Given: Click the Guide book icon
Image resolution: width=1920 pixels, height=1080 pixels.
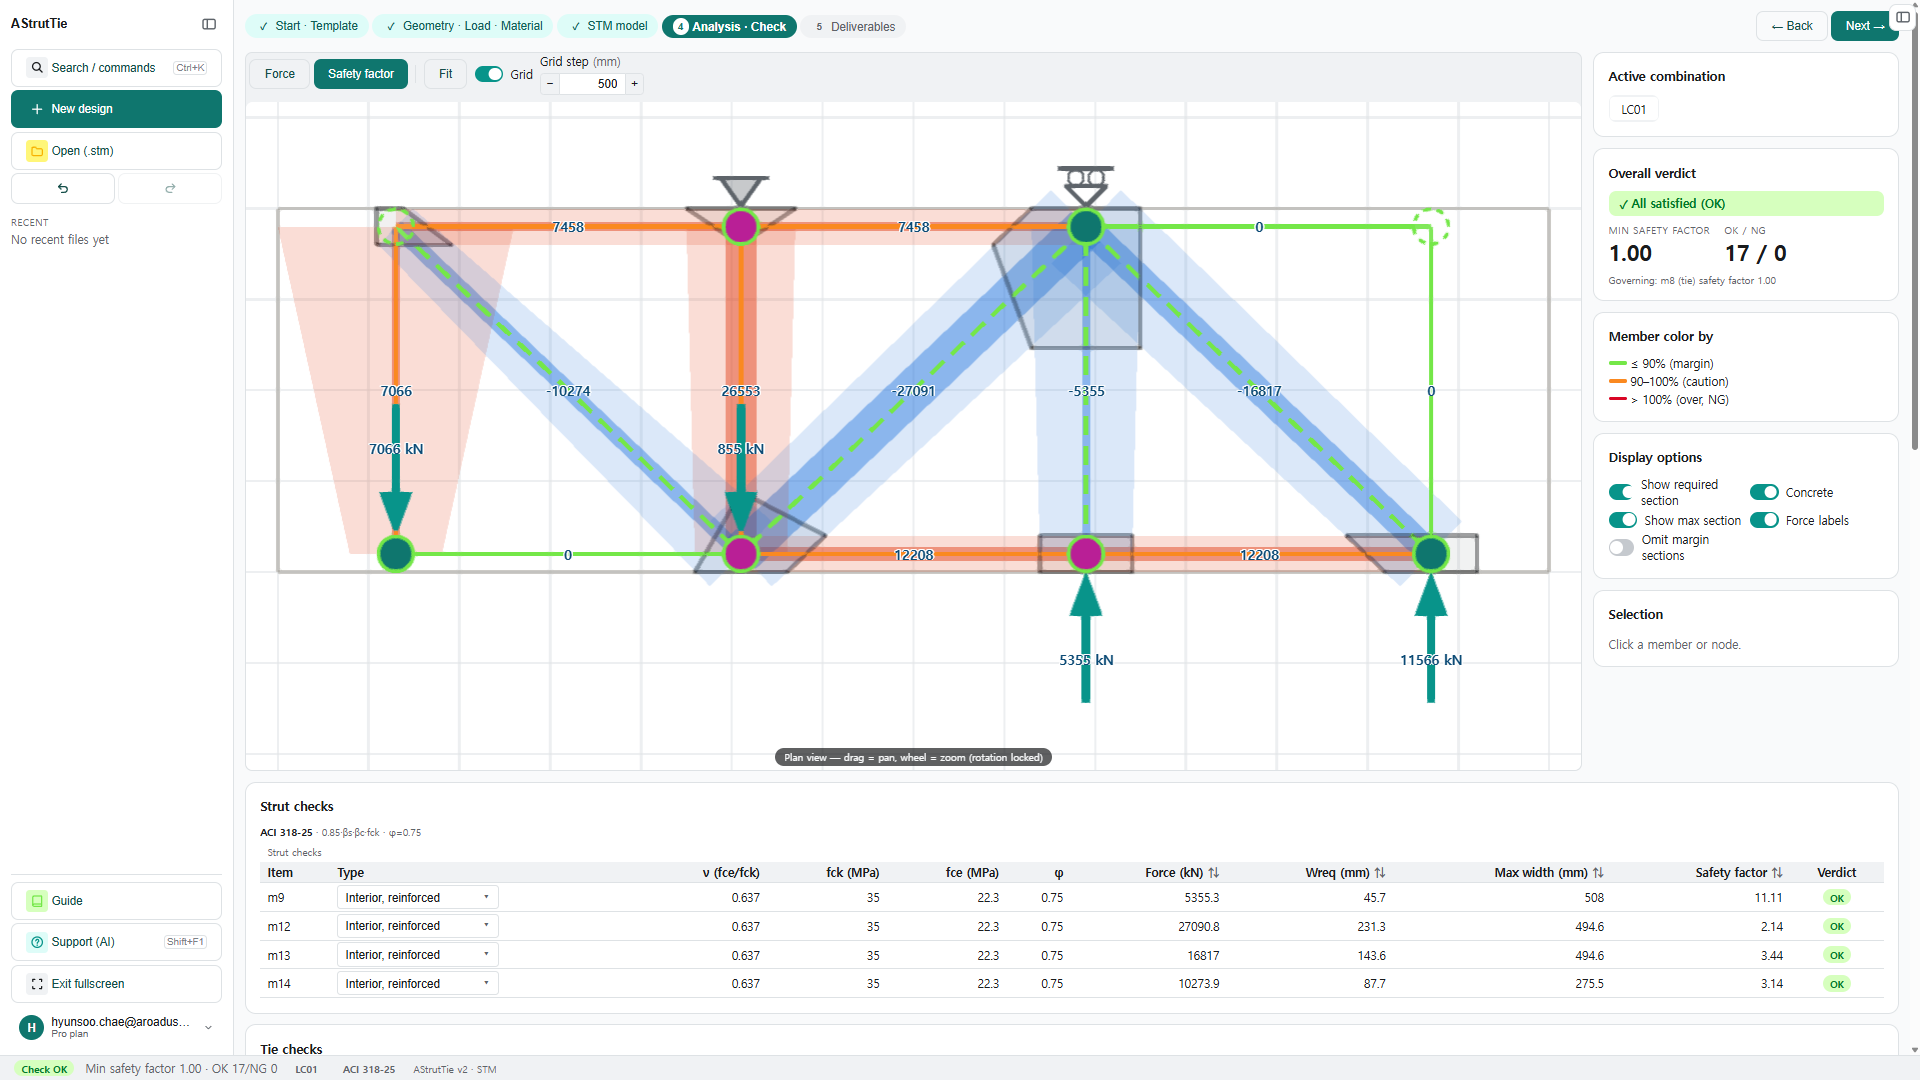Looking at the screenshot, I should coord(37,901).
